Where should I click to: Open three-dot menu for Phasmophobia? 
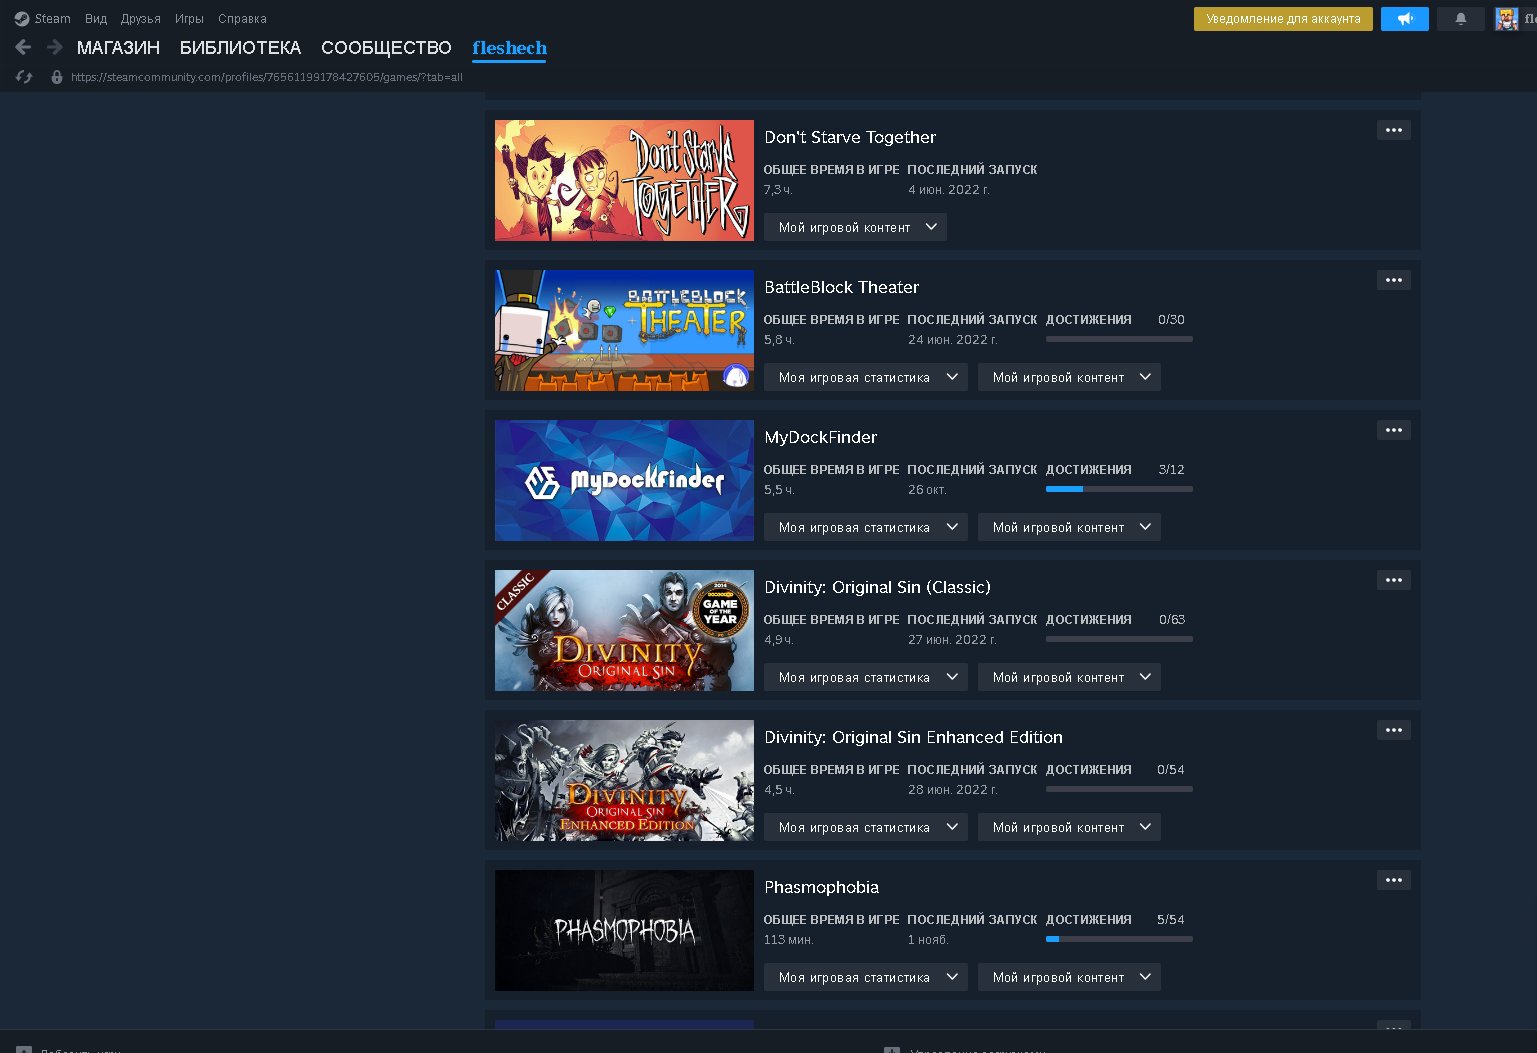coord(1393,880)
